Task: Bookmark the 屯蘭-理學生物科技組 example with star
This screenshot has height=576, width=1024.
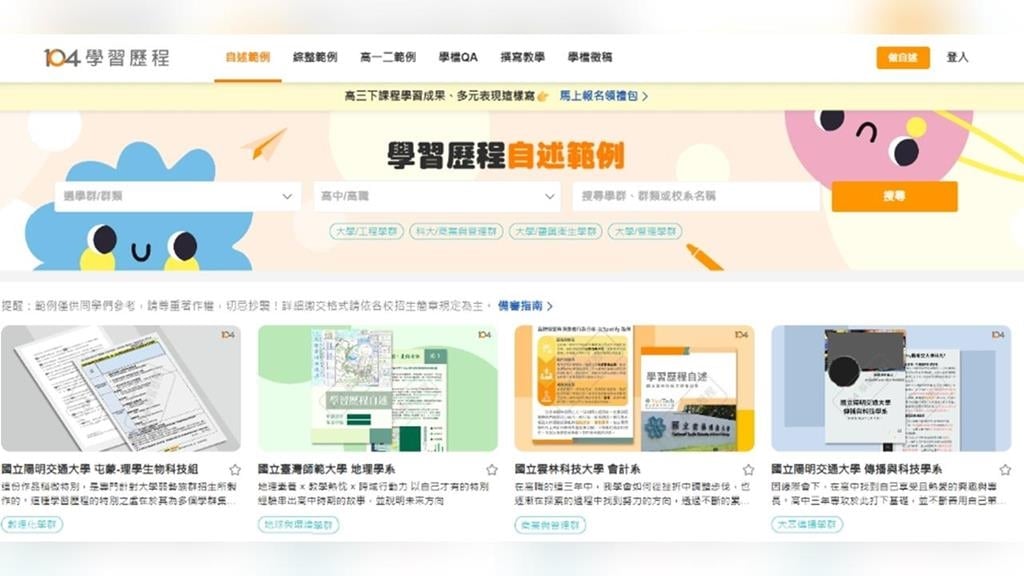Action: tap(235, 469)
